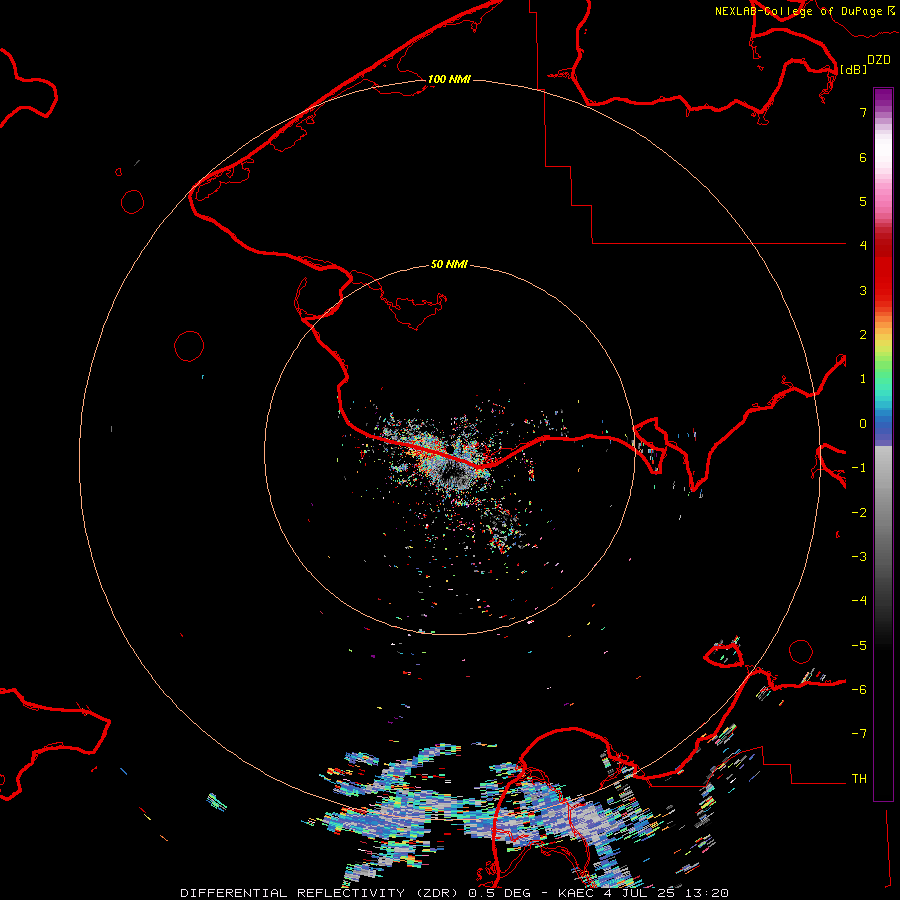Click the -1 value on color scale
The width and height of the screenshot is (900, 900).
(x=859, y=468)
